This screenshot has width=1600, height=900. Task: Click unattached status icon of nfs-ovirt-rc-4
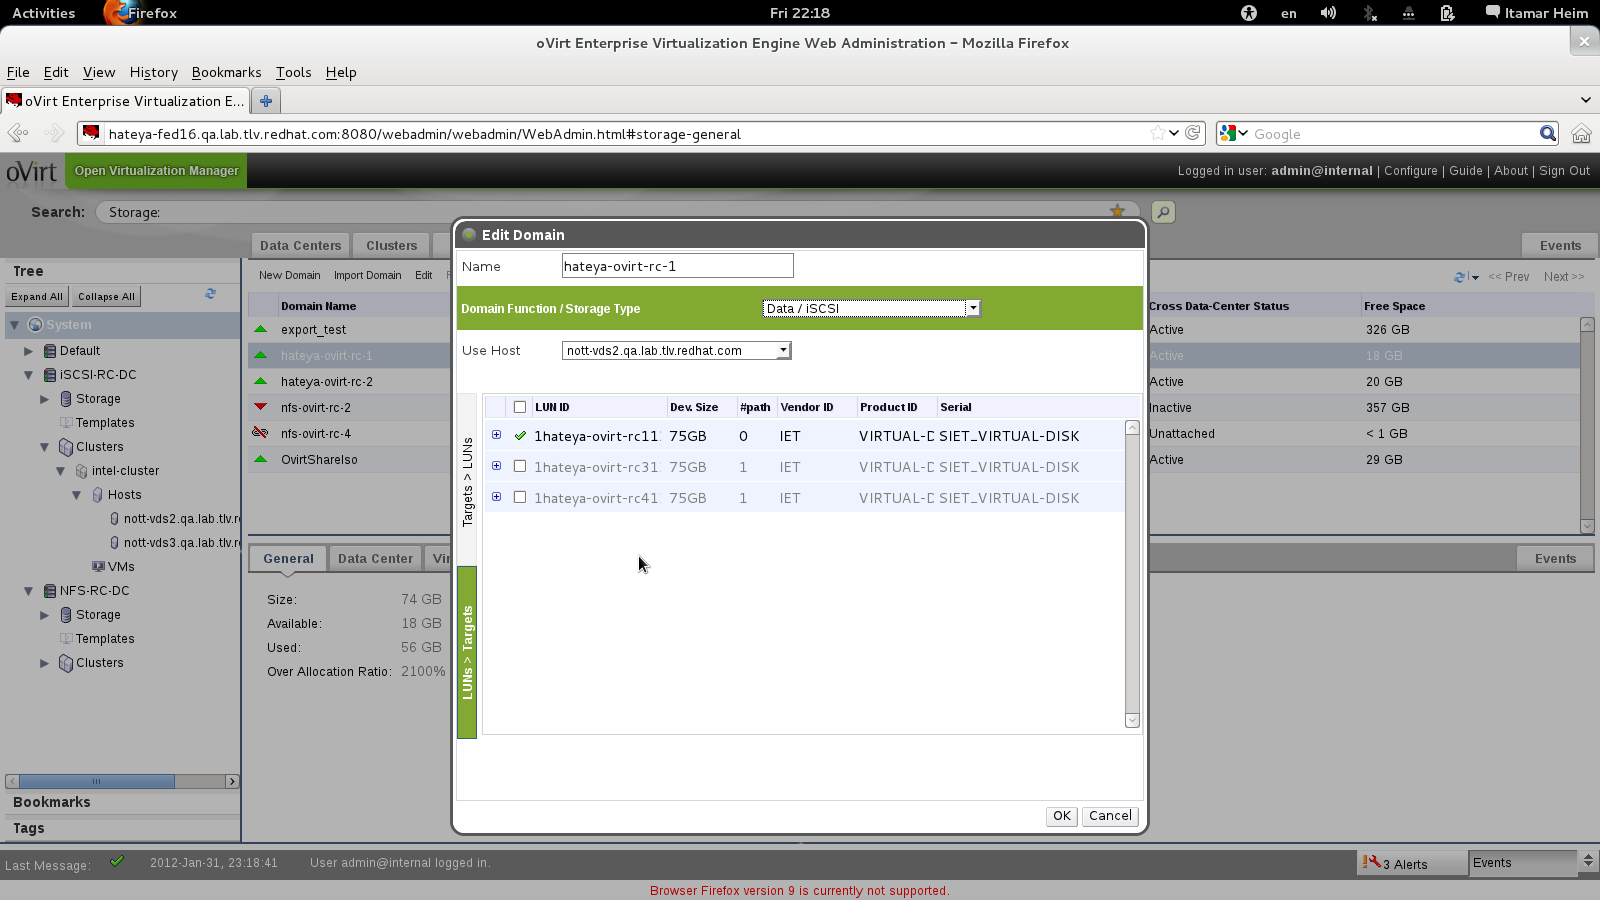tap(260, 433)
